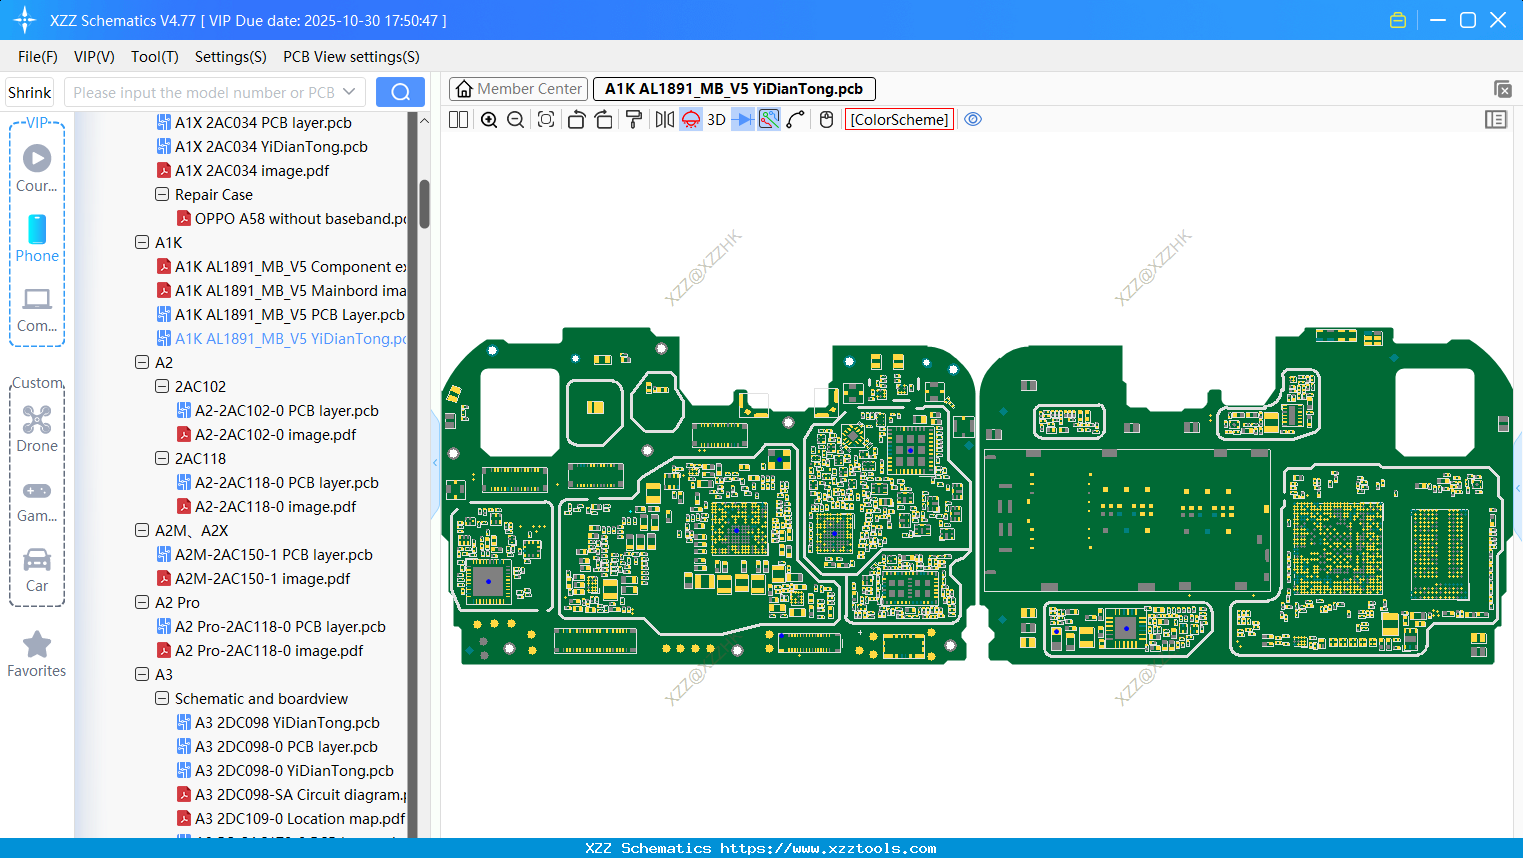Viewport: 1523px width, 858px height.
Task: Click the paint roller icon
Action: (634, 120)
